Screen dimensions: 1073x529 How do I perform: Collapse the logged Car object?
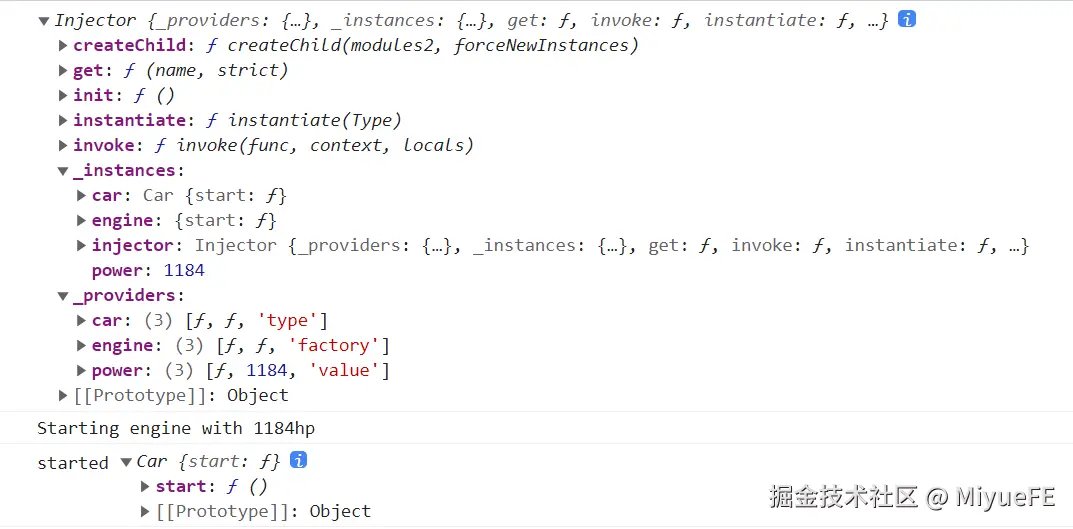[126, 461]
